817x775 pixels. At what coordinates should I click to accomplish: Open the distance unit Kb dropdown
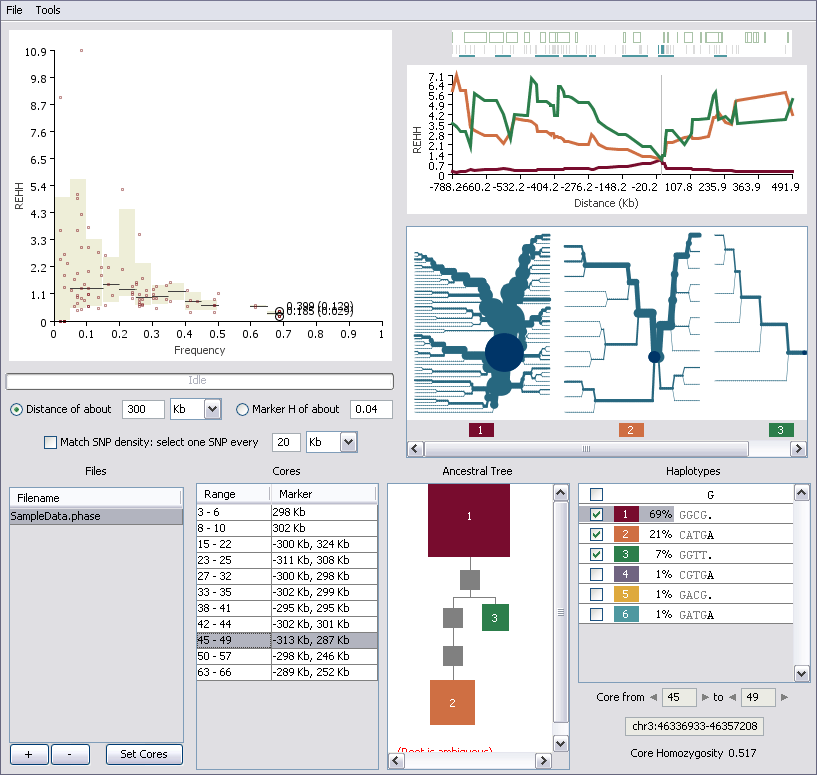coord(211,409)
